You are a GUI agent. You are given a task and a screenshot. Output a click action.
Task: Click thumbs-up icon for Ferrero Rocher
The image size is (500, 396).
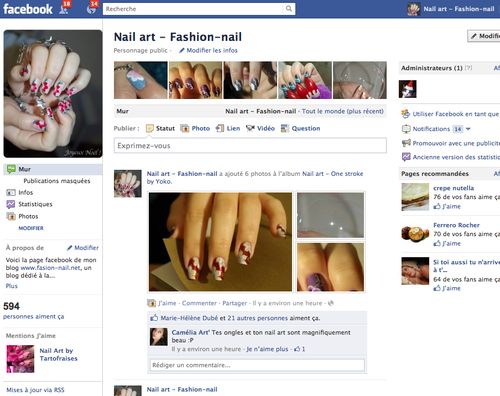[x=437, y=244]
